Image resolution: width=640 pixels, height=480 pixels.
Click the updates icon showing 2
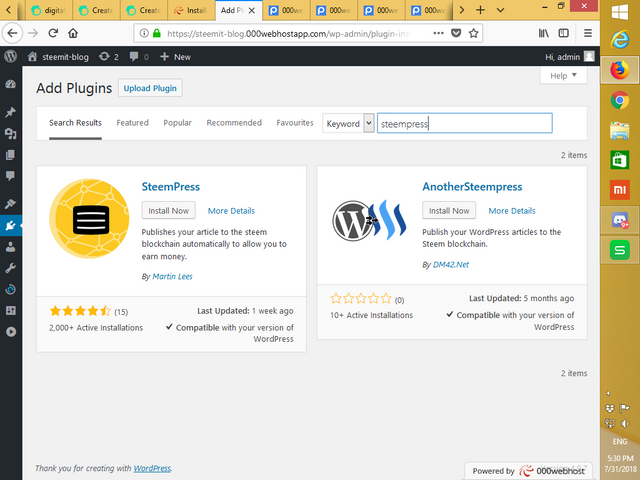click(109, 56)
